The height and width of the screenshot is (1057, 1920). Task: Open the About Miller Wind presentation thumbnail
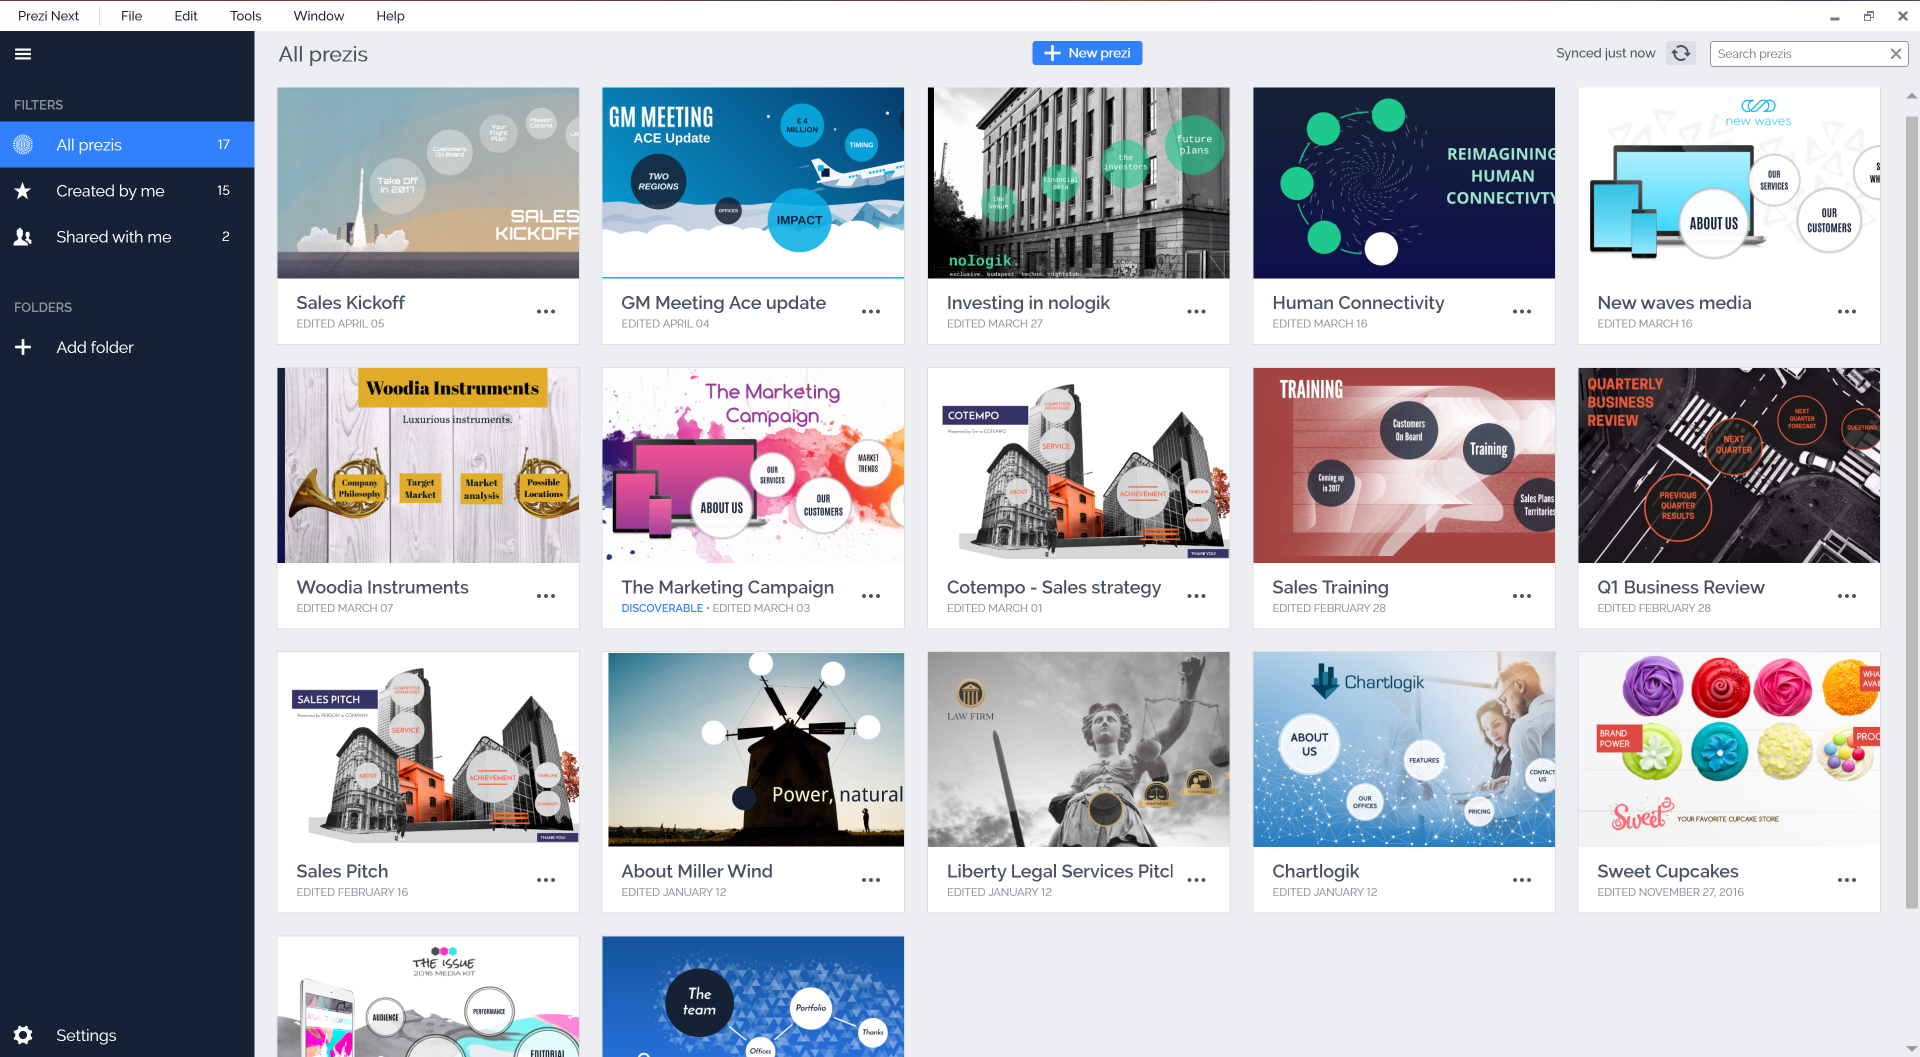753,749
